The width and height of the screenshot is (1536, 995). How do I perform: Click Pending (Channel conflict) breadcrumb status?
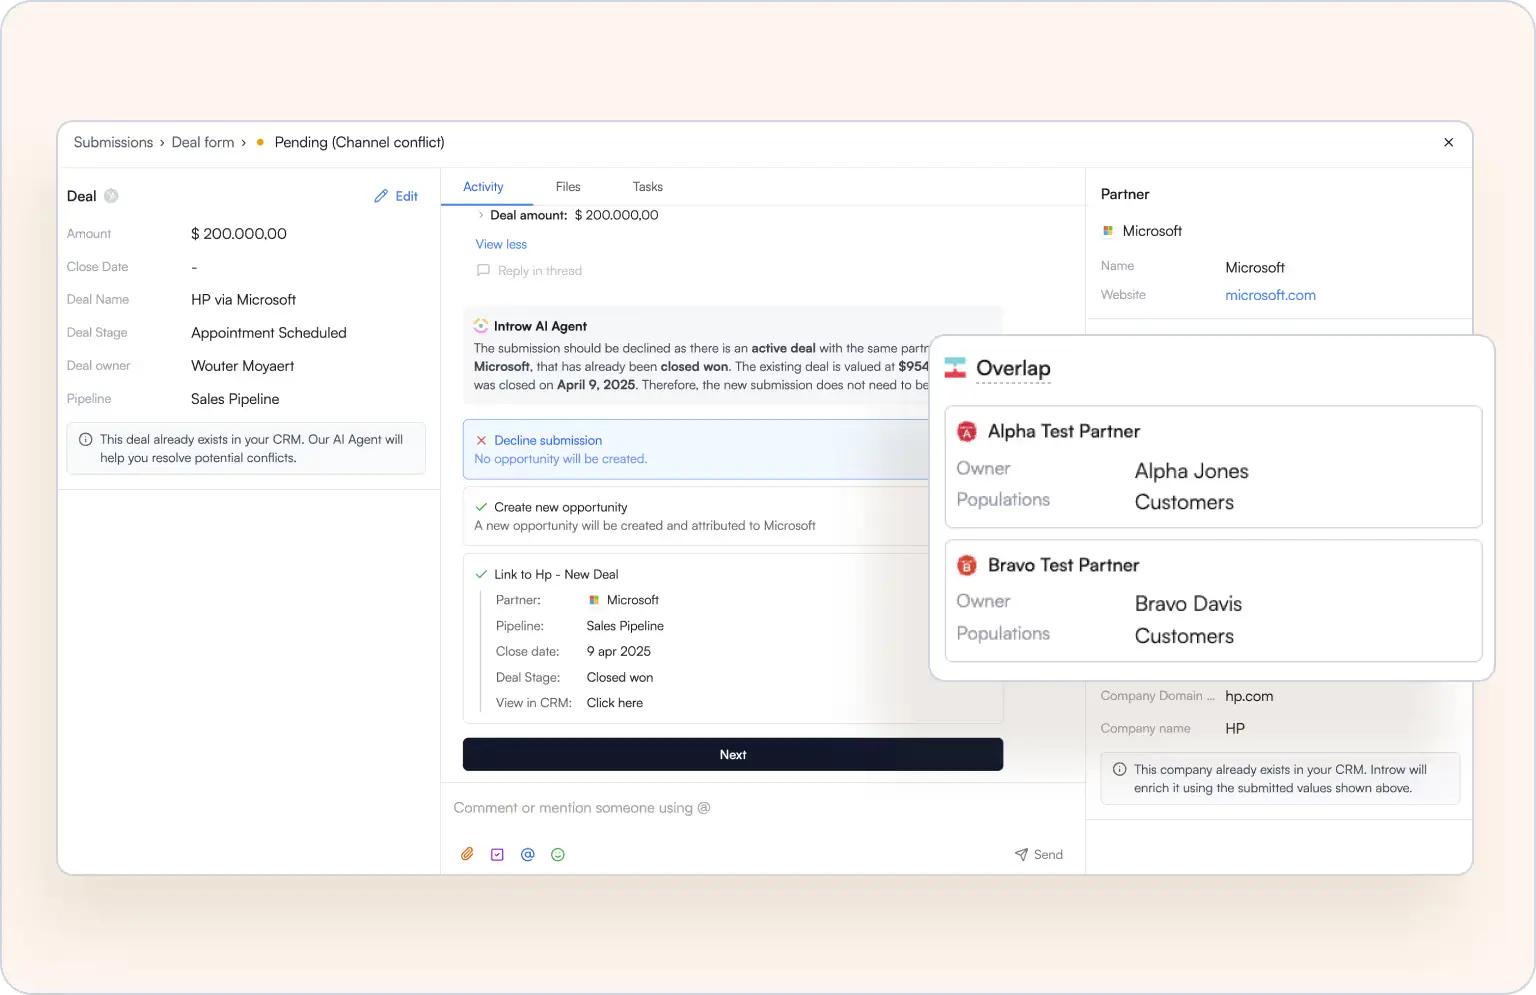point(359,142)
